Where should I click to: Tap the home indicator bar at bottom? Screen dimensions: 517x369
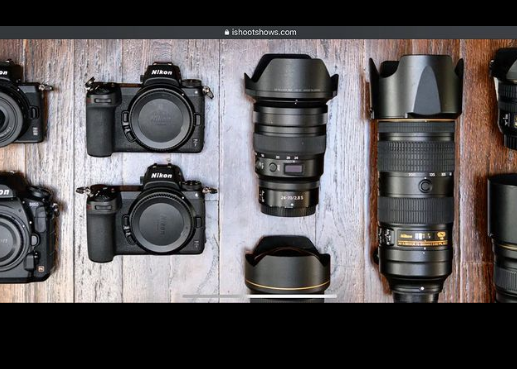(260, 296)
